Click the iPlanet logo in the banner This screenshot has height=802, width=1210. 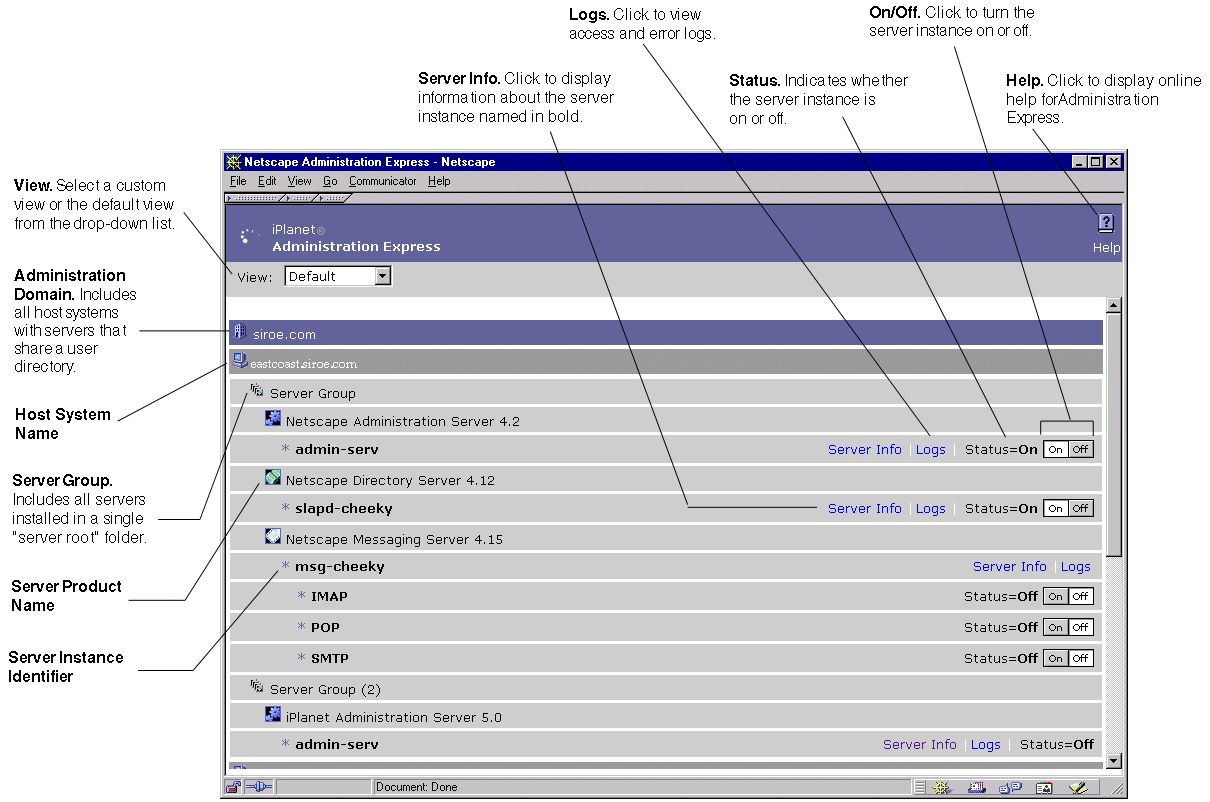tap(248, 237)
